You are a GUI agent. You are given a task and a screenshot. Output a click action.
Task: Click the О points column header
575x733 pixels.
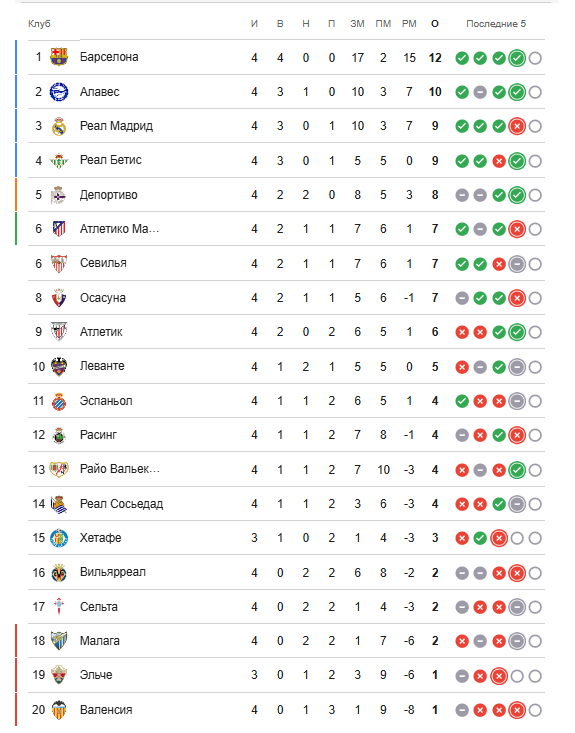[435, 24]
